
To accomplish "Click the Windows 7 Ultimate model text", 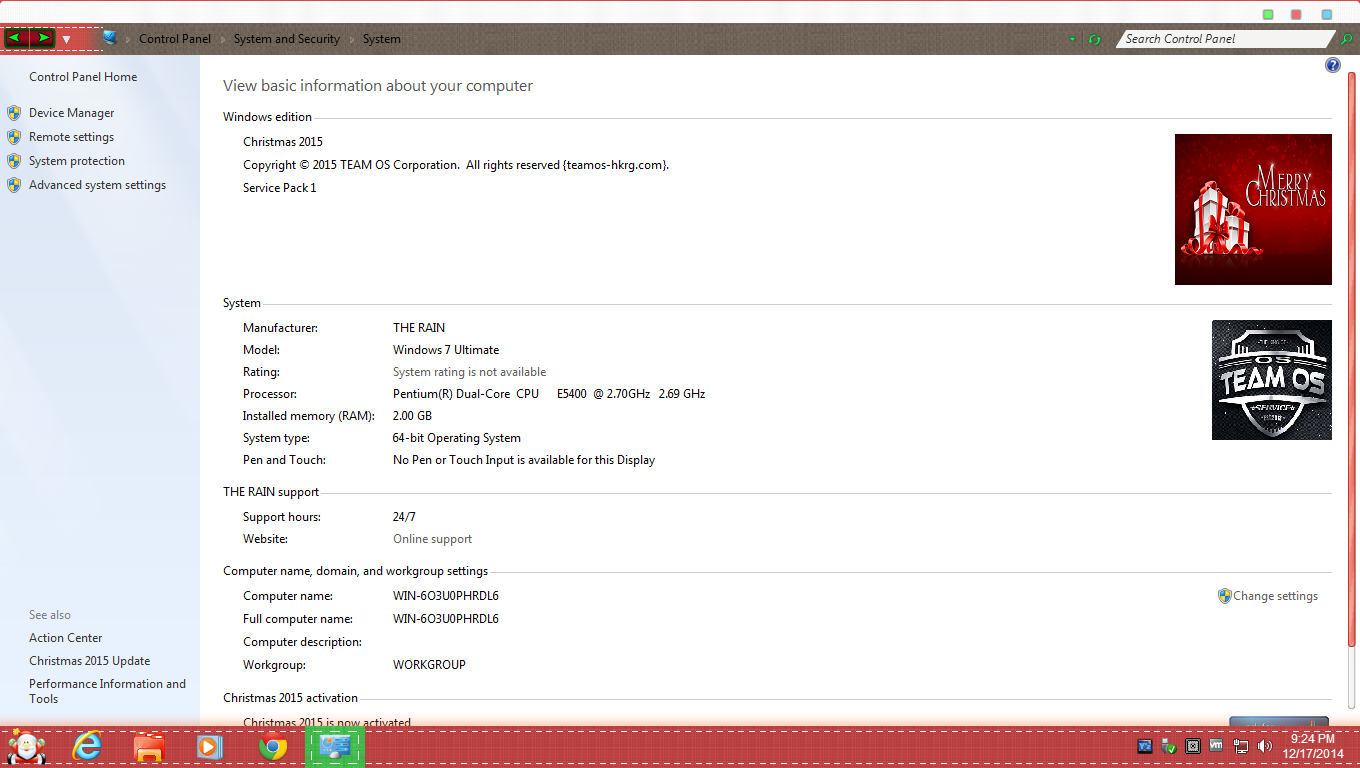I will (x=446, y=350).
